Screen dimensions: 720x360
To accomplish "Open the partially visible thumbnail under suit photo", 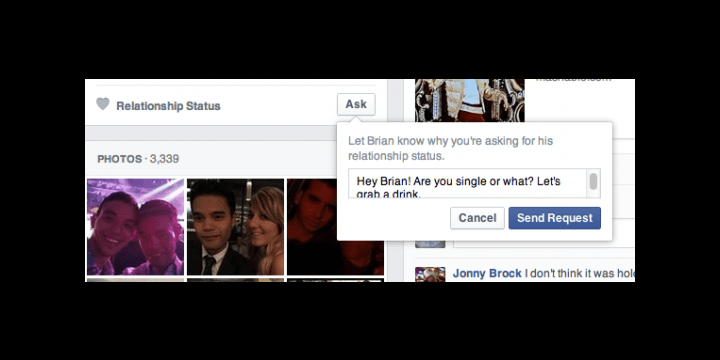I will coord(236,280).
